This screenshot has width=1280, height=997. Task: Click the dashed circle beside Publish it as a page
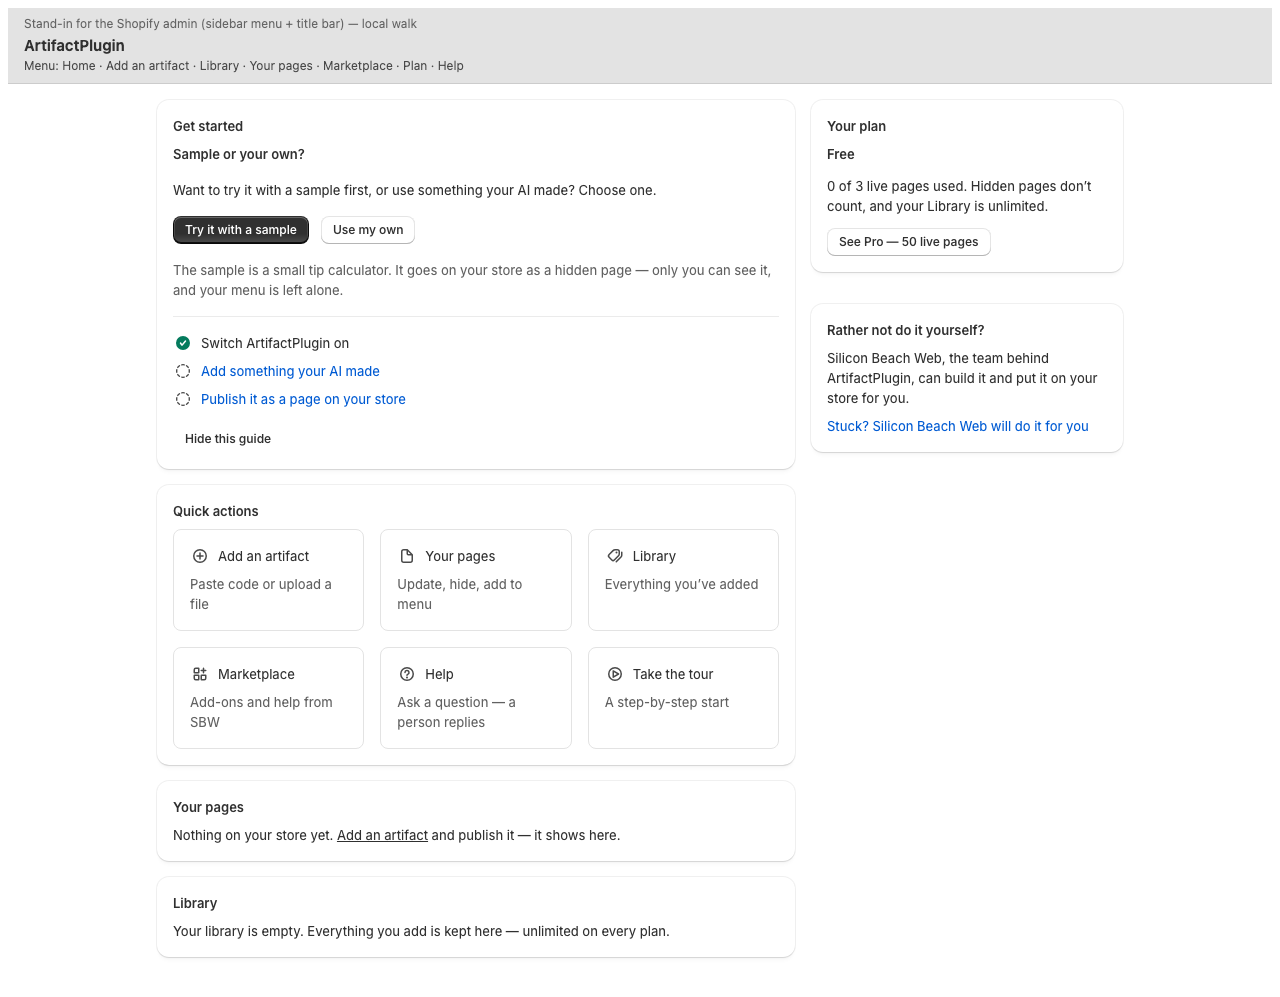[183, 399]
